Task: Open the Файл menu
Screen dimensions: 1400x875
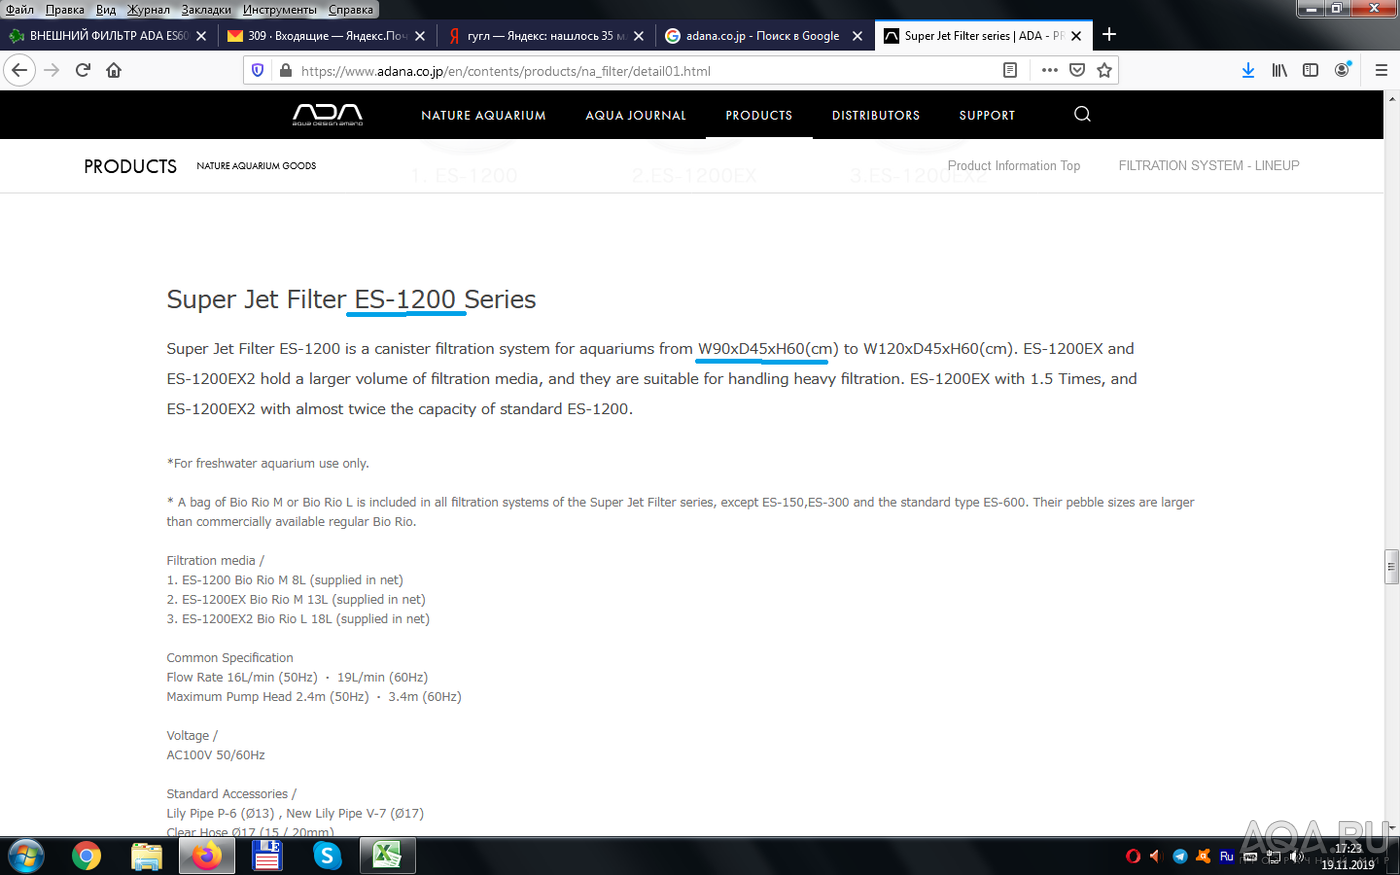Action: tap(19, 9)
